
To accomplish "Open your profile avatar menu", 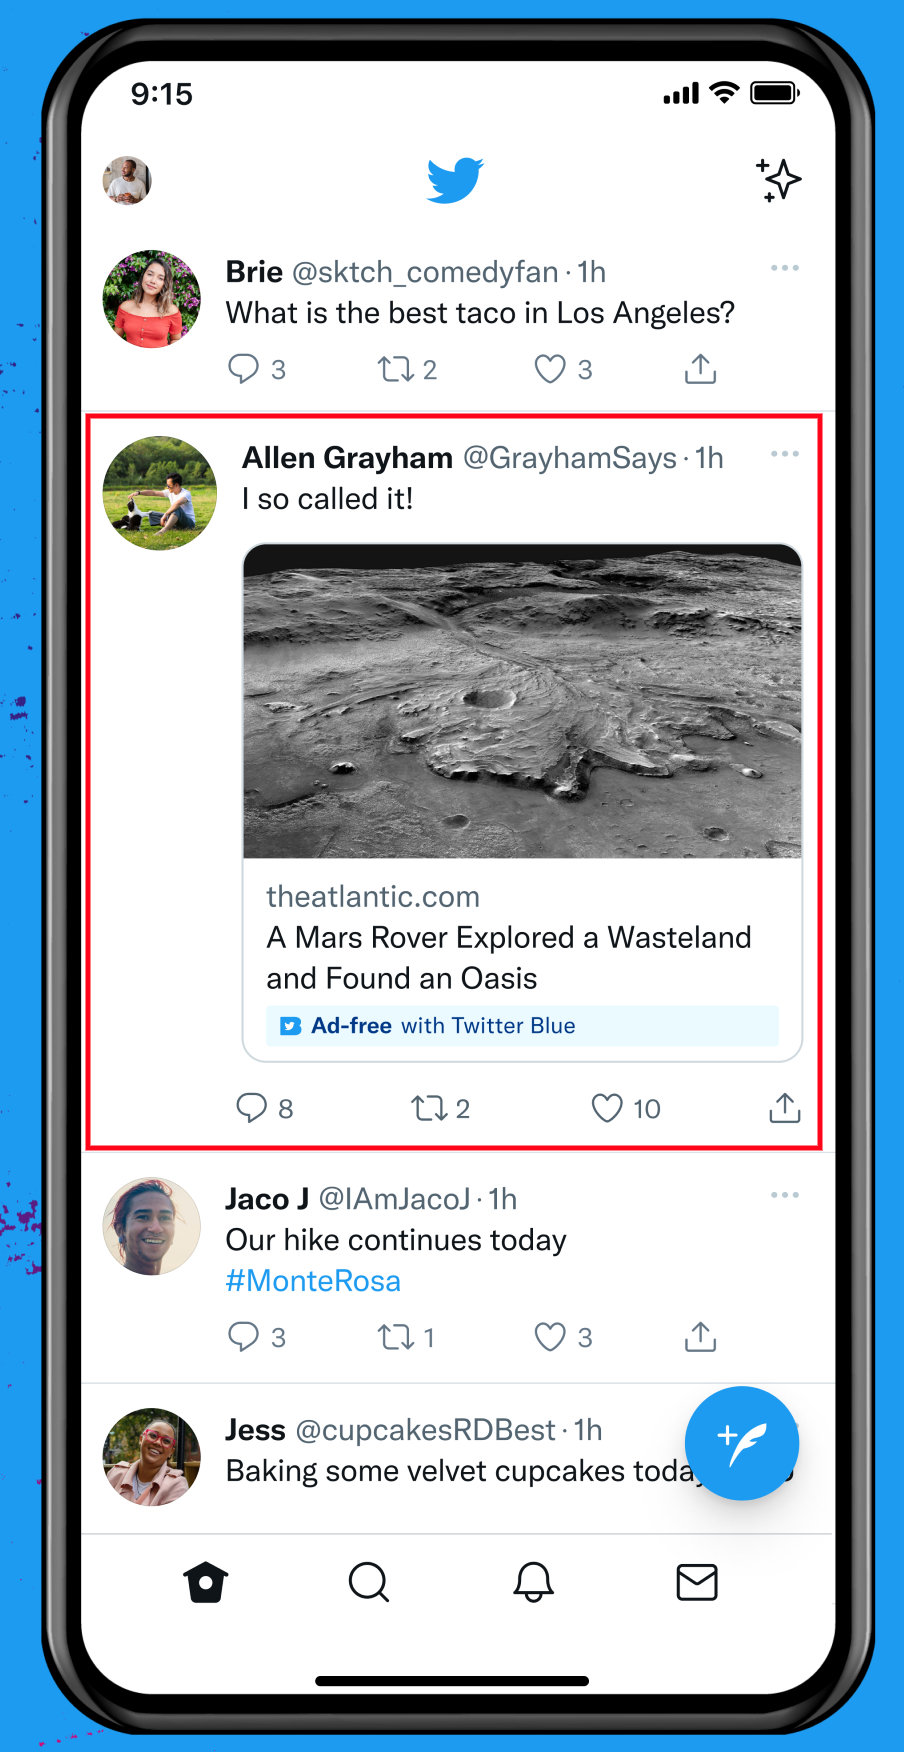I will [x=127, y=181].
